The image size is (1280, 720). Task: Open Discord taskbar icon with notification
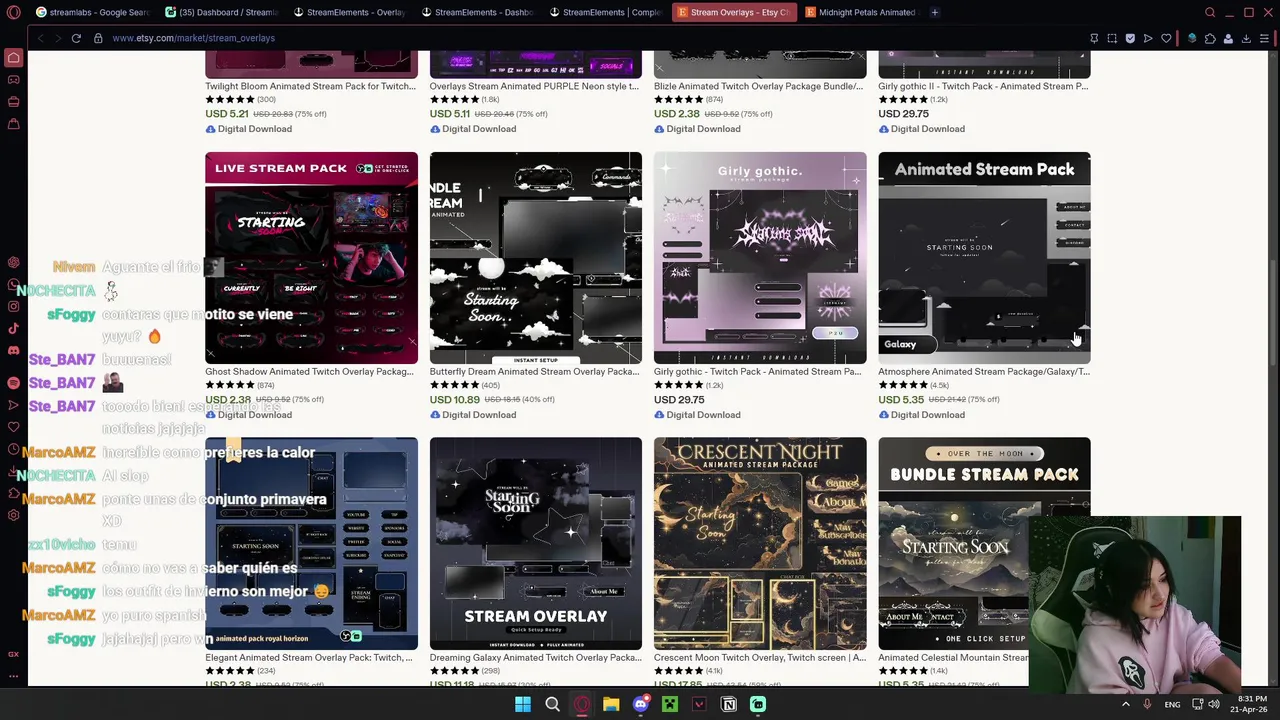click(x=641, y=704)
